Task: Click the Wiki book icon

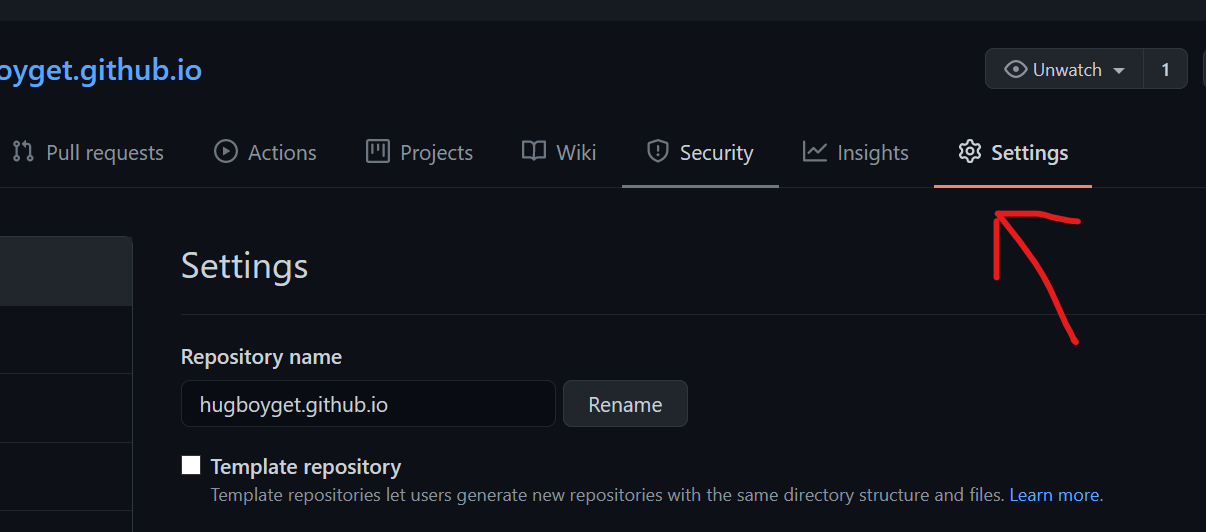Action: pos(534,152)
